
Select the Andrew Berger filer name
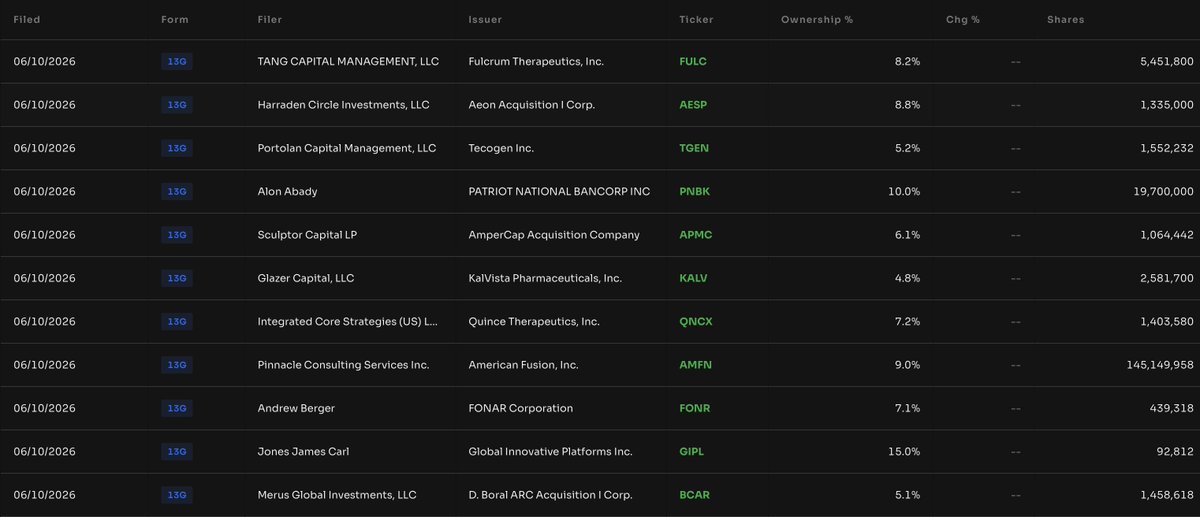pos(296,408)
